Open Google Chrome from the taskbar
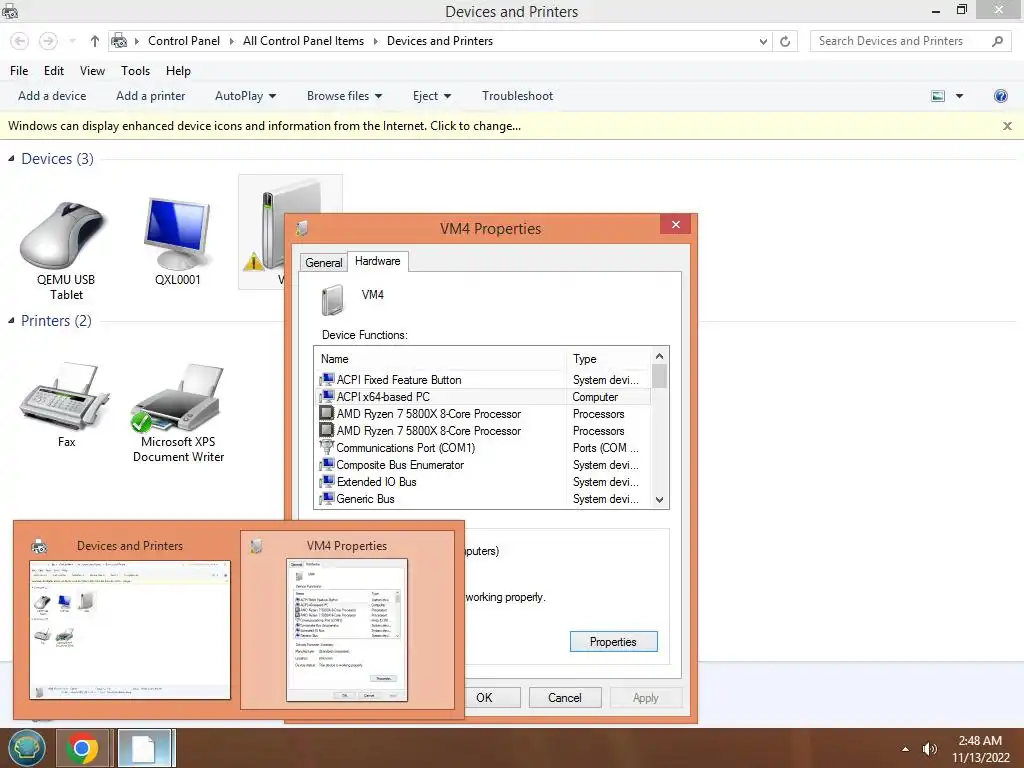This screenshot has width=1024, height=768. pos(82,748)
